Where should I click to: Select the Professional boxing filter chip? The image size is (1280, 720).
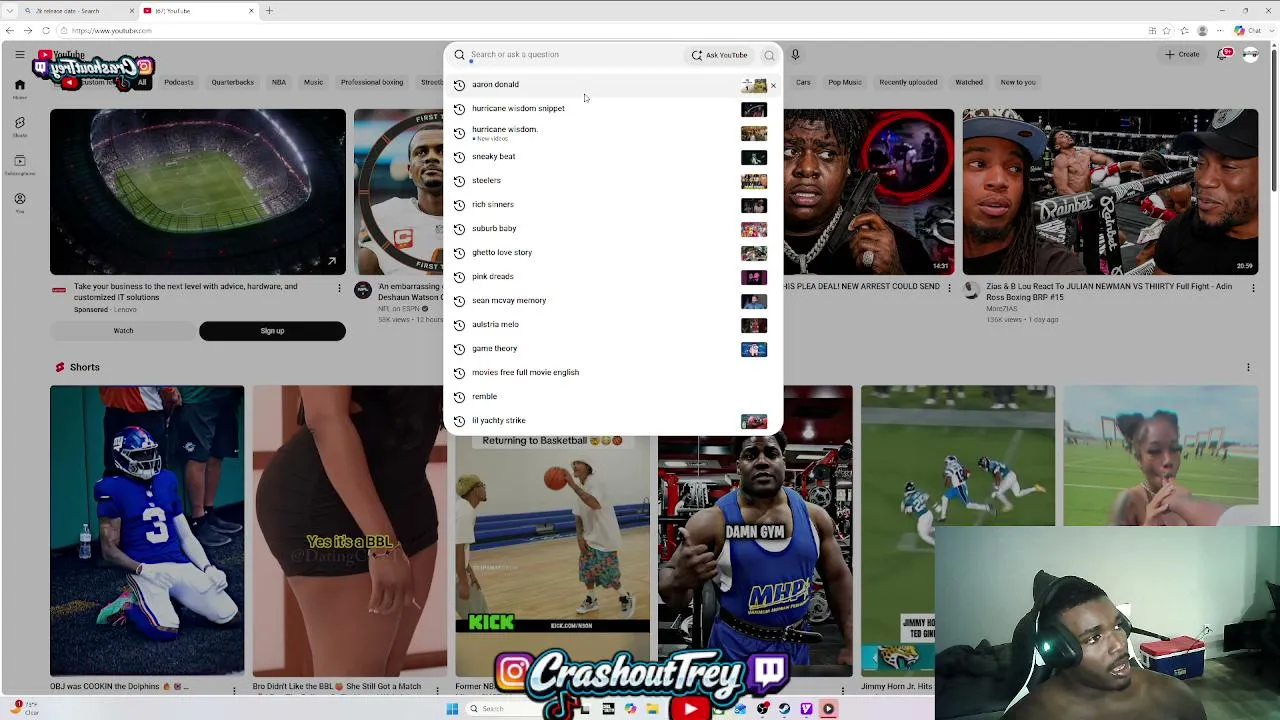pos(372,83)
